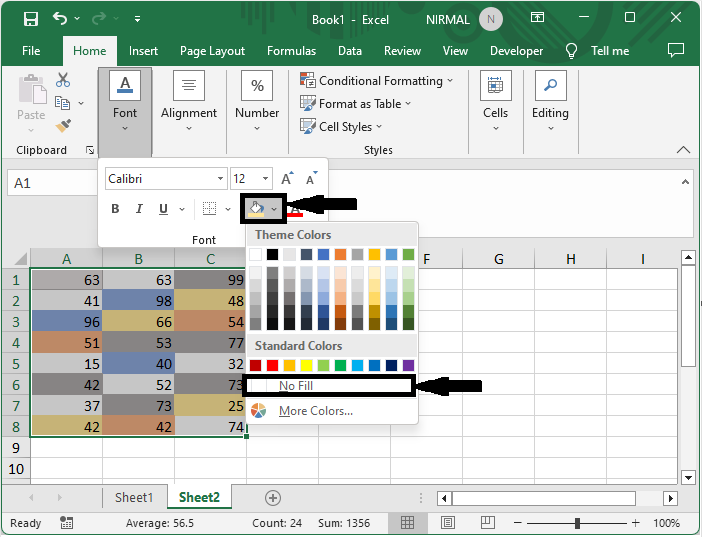This screenshot has width=702, height=537.
Task: Open More Colors dialog
Action: click(x=315, y=411)
